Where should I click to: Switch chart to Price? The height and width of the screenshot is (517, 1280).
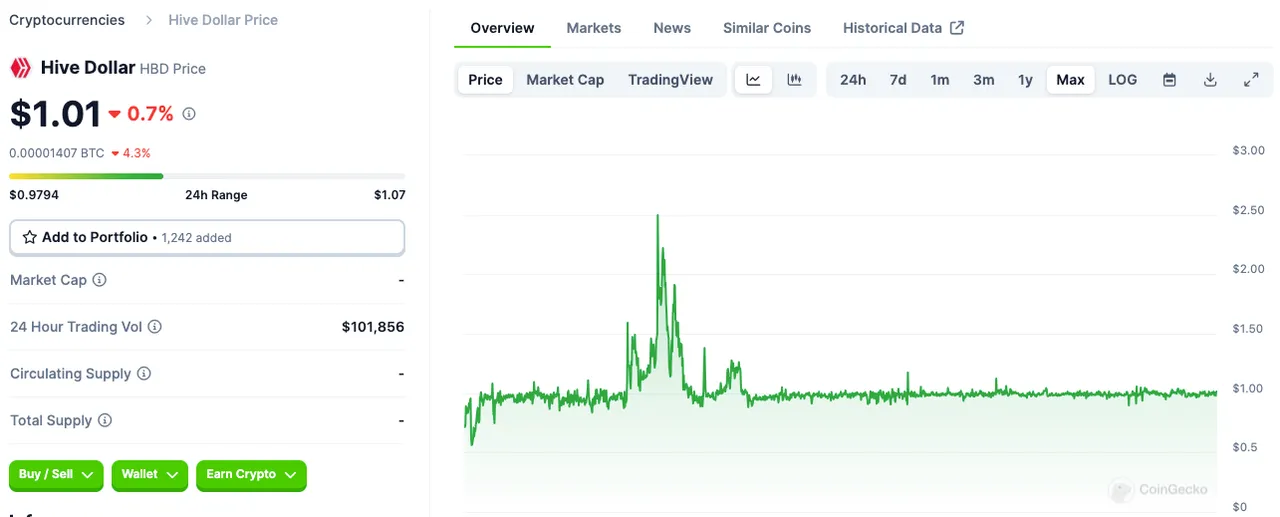[x=485, y=80]
